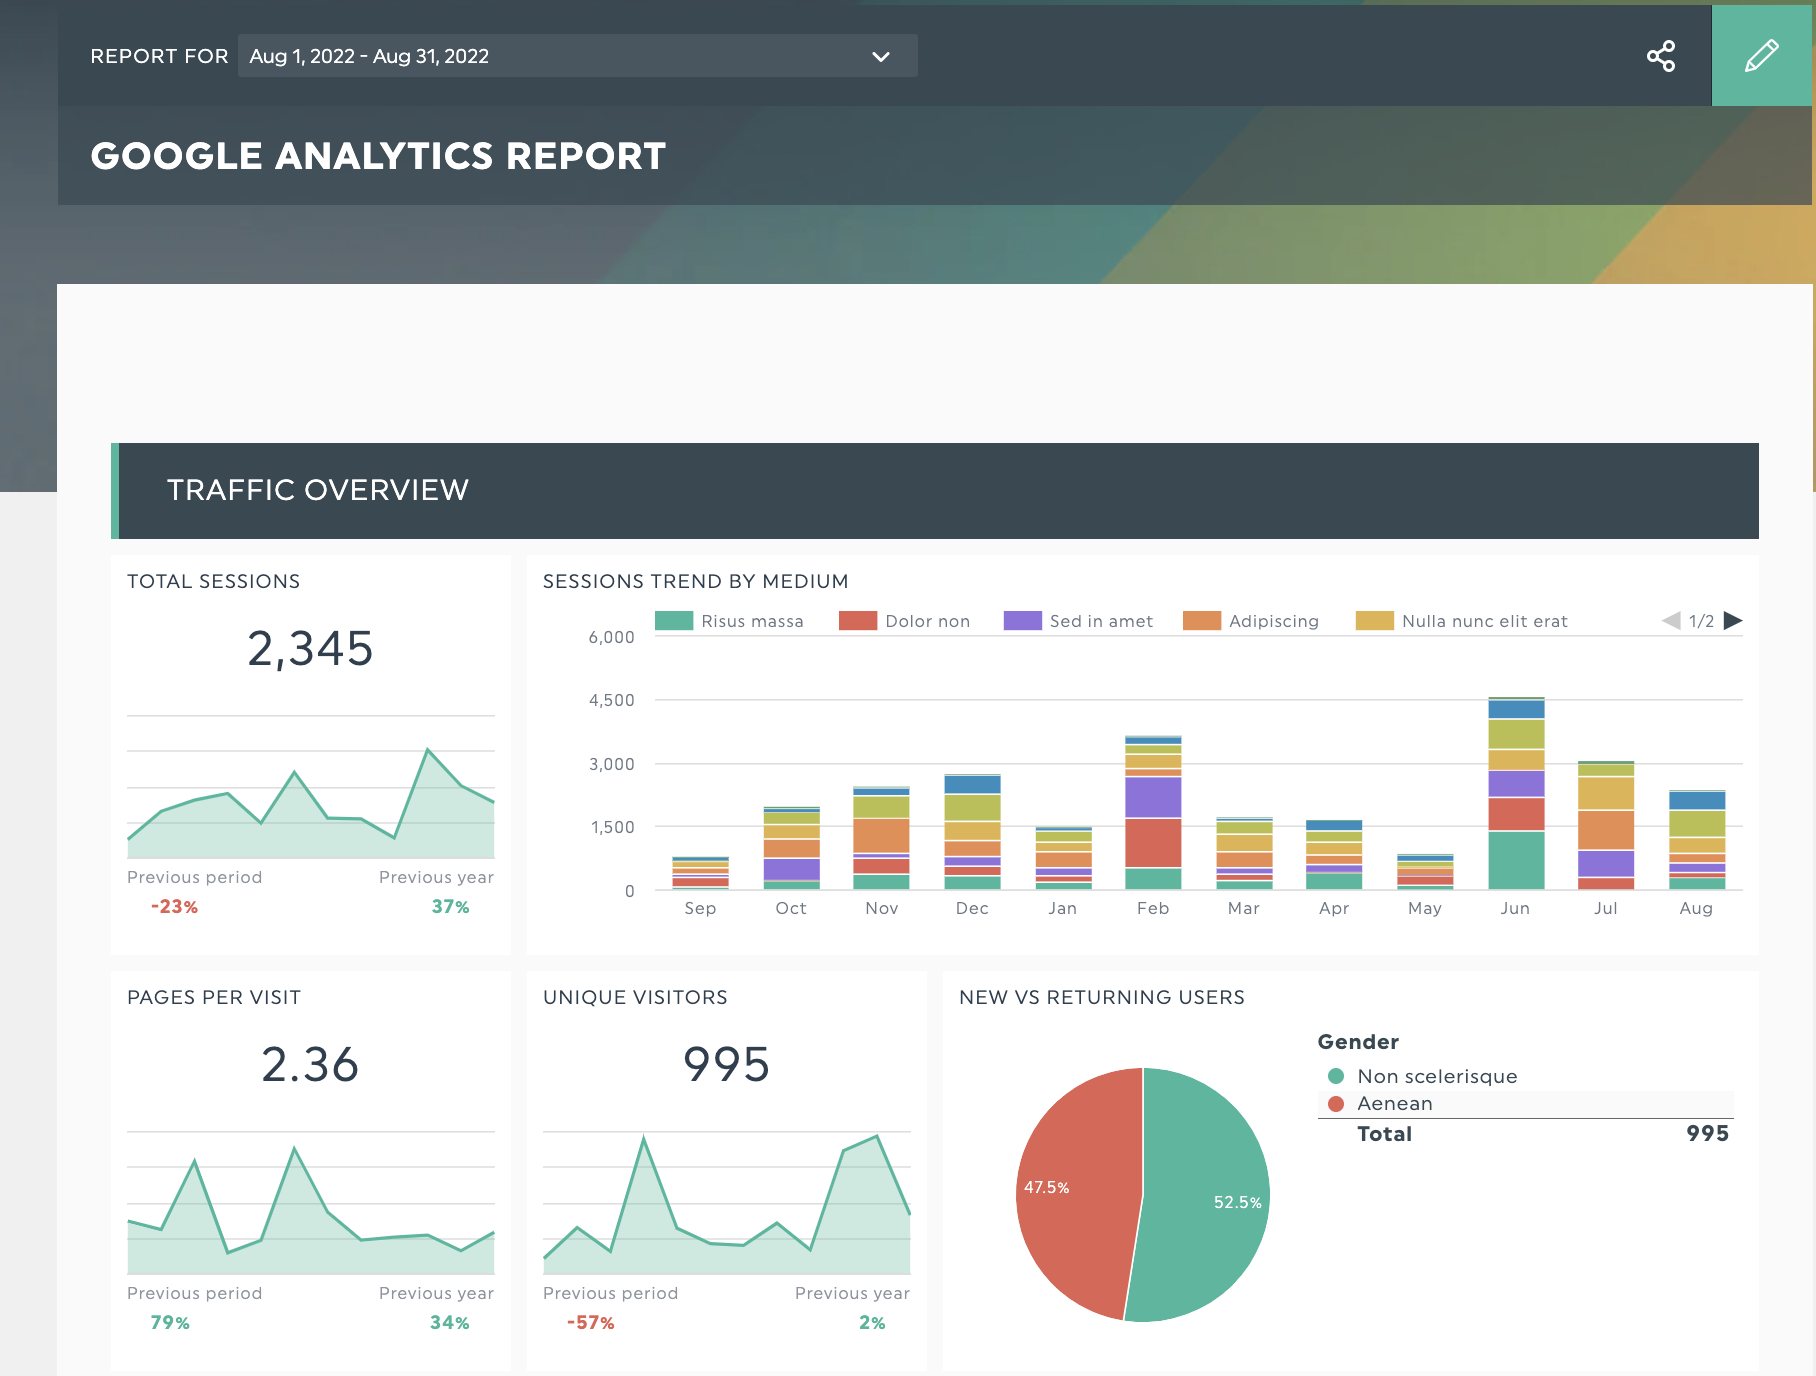Click the previous legend page arrow
1816x1376 pixels.
tap(1671, 621)
